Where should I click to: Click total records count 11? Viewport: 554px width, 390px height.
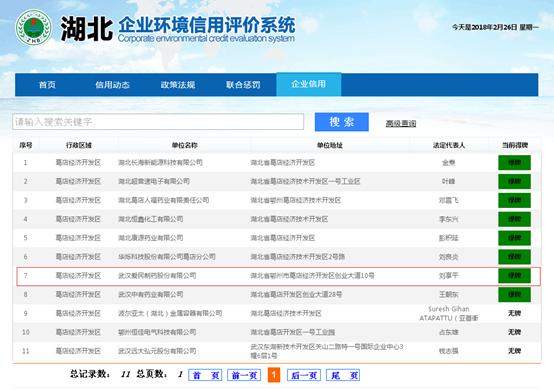coord(125,374)
